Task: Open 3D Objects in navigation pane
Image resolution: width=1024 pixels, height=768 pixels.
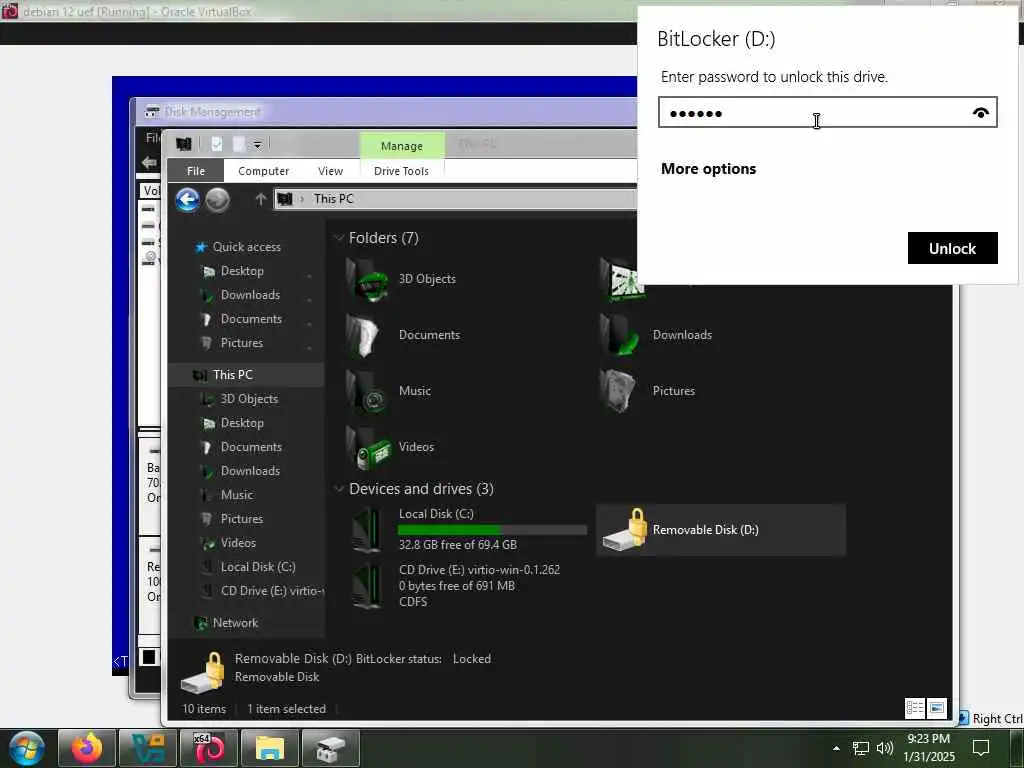Action: click(249, 398)
